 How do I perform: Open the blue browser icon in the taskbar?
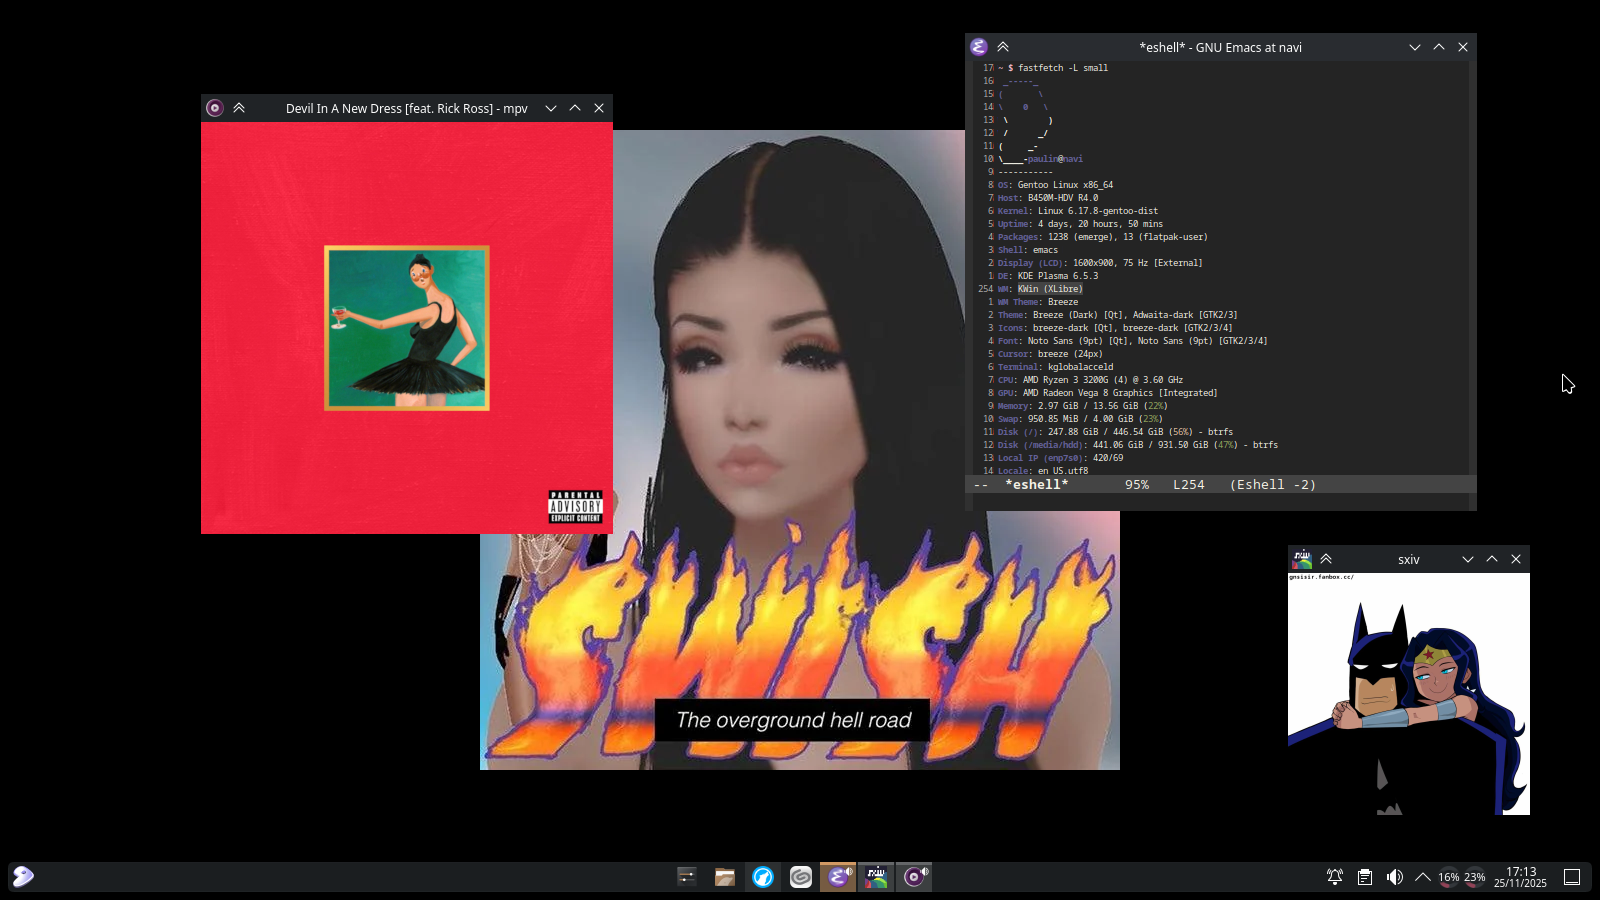[x=763, y=877]
